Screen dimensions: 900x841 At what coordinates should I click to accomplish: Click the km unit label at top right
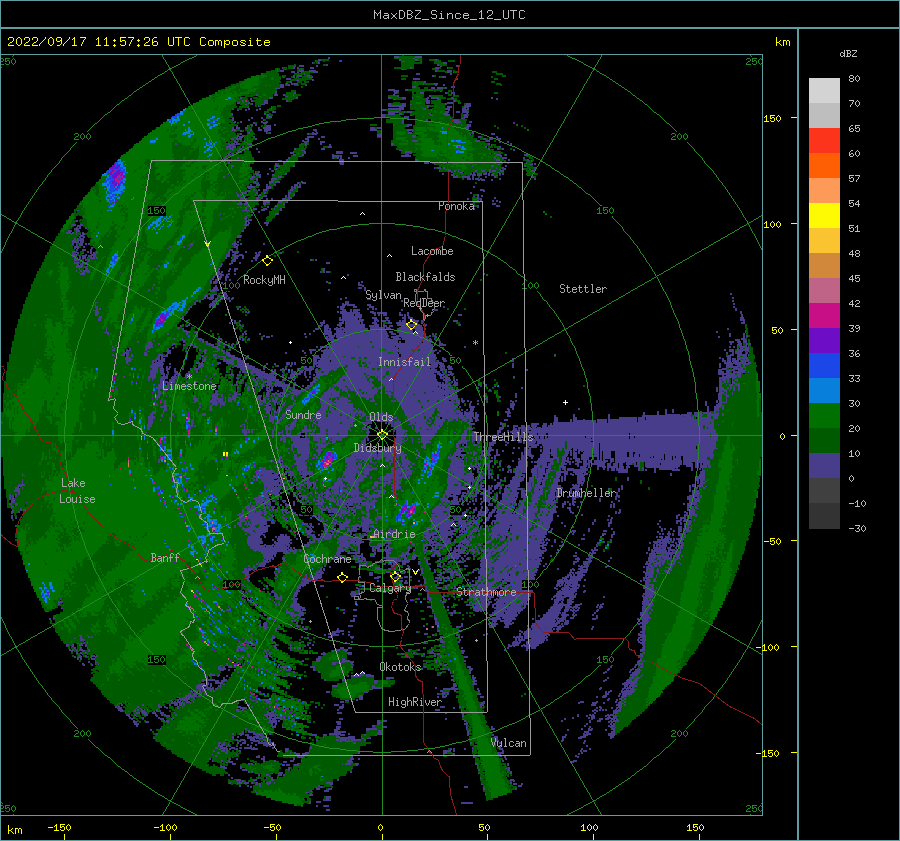[x=782, y=42]
